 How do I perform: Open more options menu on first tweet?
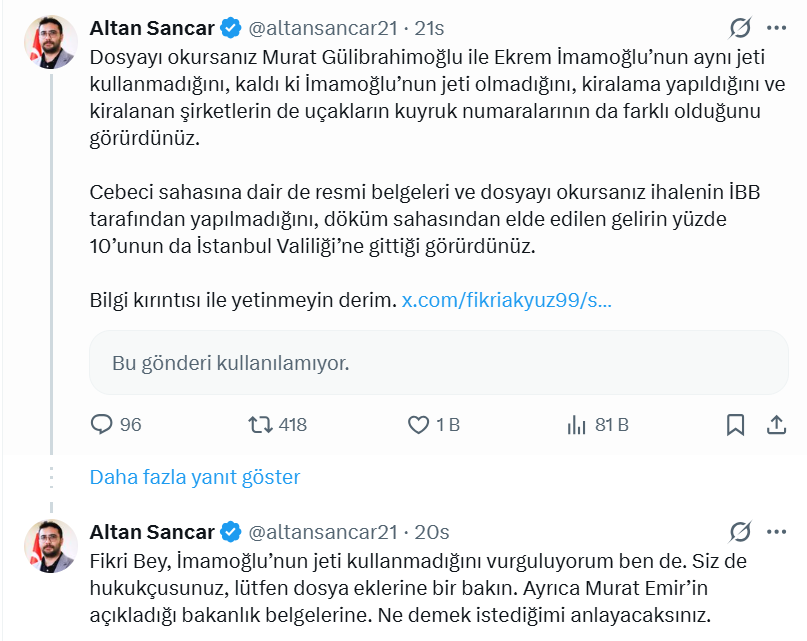coord(776,27)
